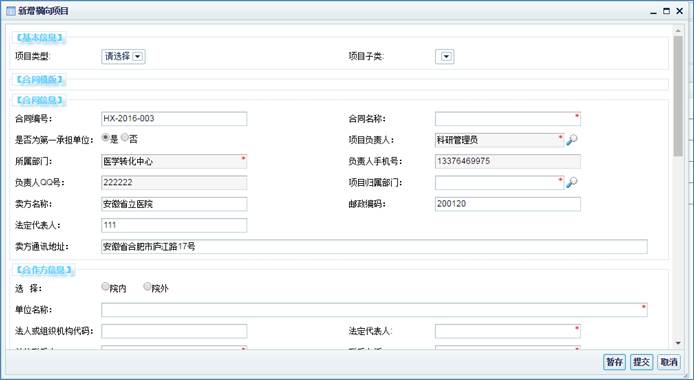Focus the 法人或组织机构代码 input field
This screenshot has height=380, width=694.
point(174,331)
